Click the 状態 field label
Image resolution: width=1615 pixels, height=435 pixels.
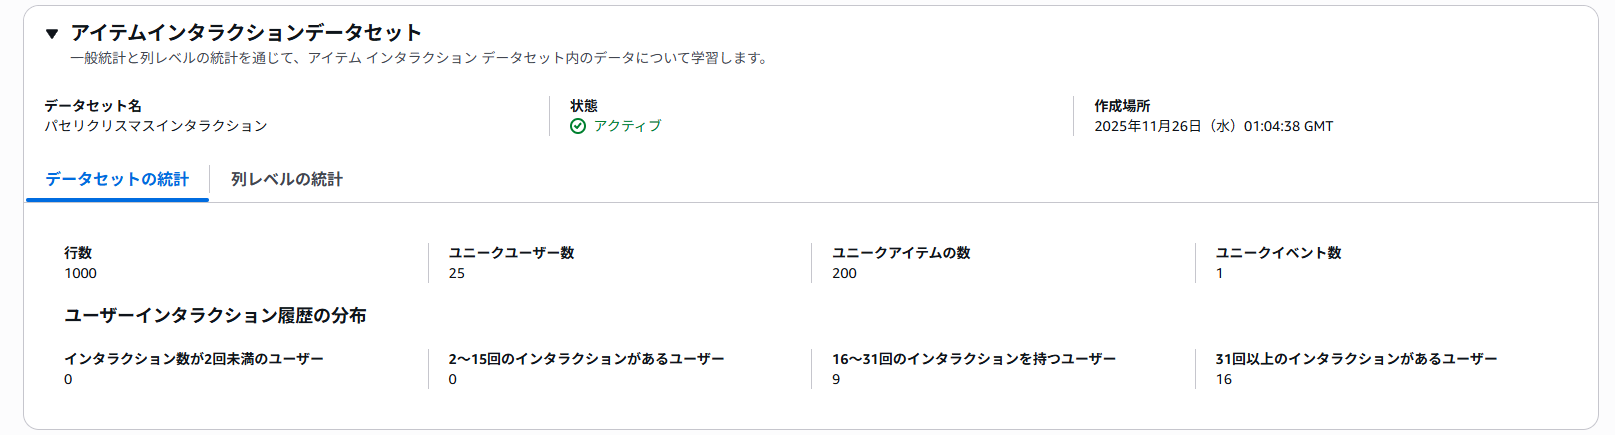584,105
